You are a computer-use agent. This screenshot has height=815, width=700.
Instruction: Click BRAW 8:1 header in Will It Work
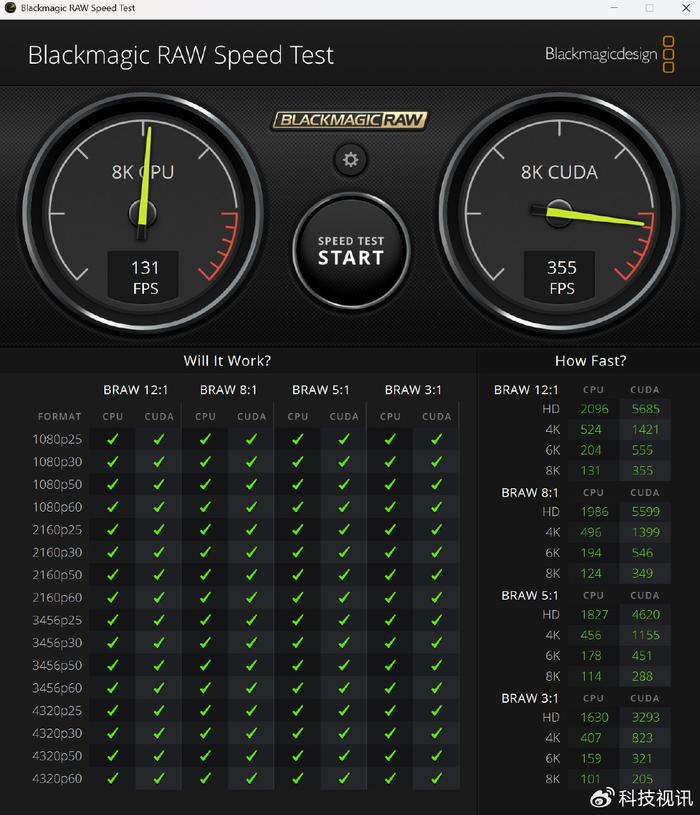tap(229, 390)
